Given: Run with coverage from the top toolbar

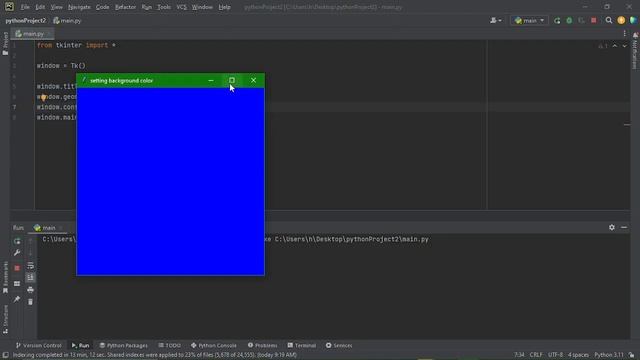Looking at the screenshot, I should (581, 20).
